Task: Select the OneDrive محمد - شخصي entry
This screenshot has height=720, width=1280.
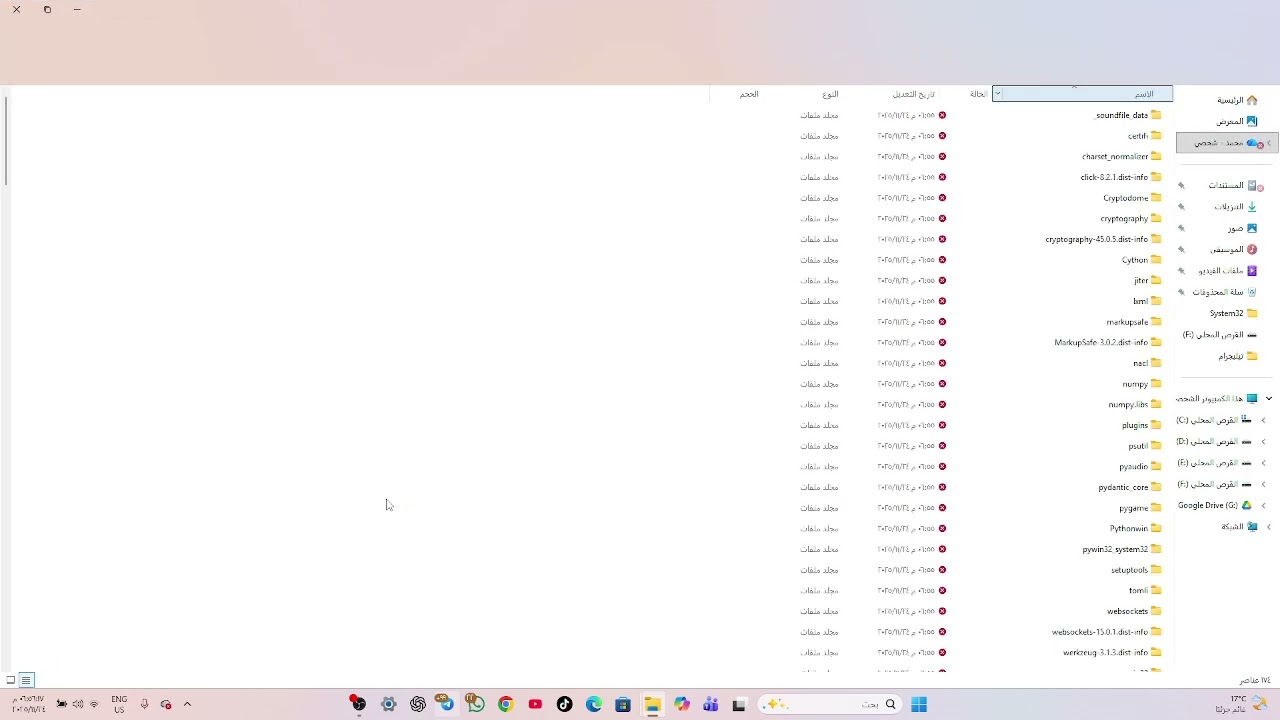Action: click(x=1227, y=143)
